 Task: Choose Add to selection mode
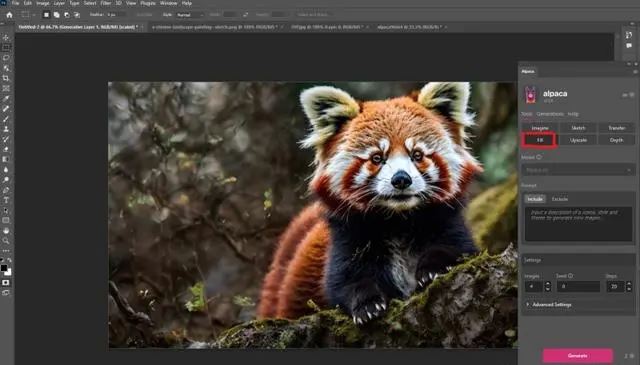click(56, 15)
